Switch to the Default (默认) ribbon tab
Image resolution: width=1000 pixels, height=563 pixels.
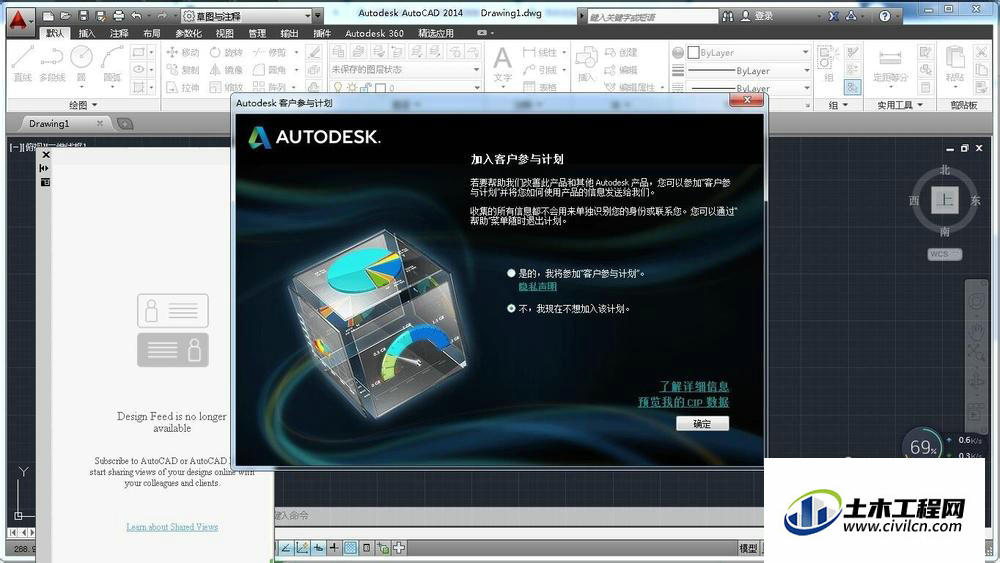(x=55, y=33)
